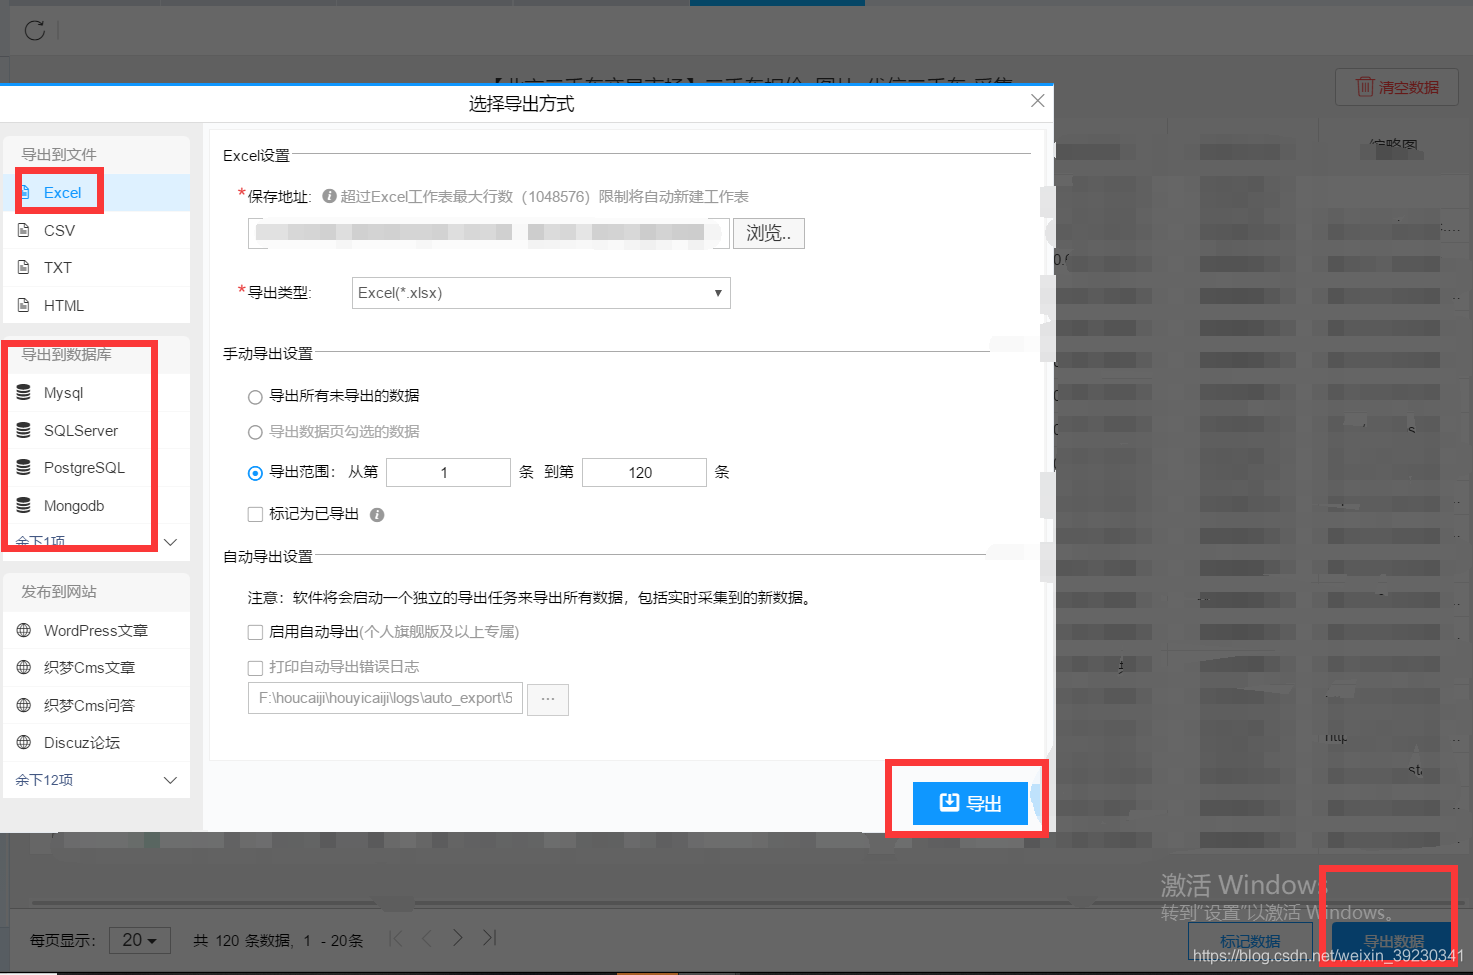The height and width of the screenshot is (975, 1473).
Task: Click 浏览 to browse save path
Action: (769, 233)
